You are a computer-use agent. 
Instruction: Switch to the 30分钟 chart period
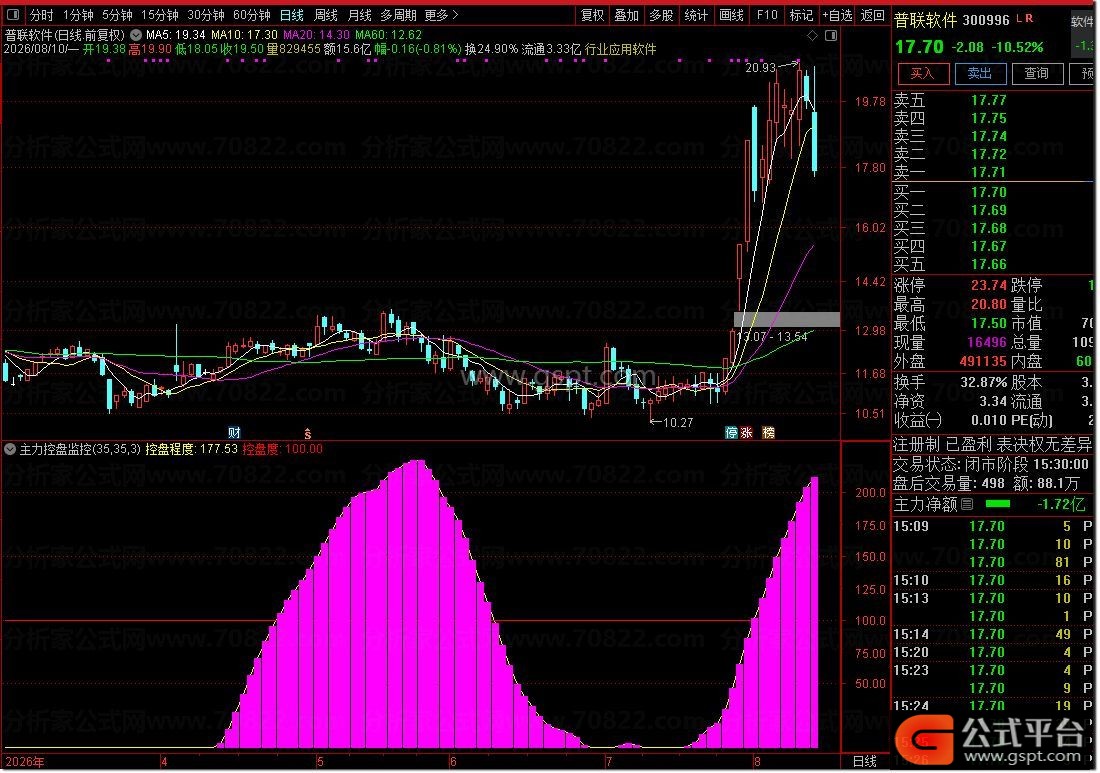tap(206, 15)
